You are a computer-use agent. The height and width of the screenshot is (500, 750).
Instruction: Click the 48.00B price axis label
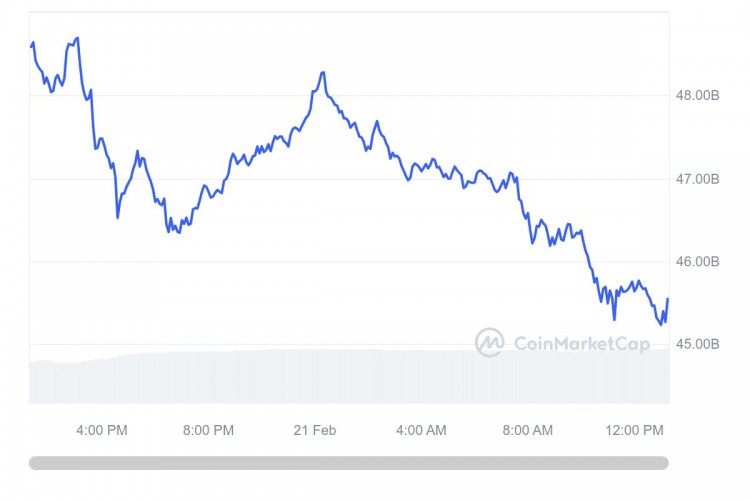coord(697,95)
